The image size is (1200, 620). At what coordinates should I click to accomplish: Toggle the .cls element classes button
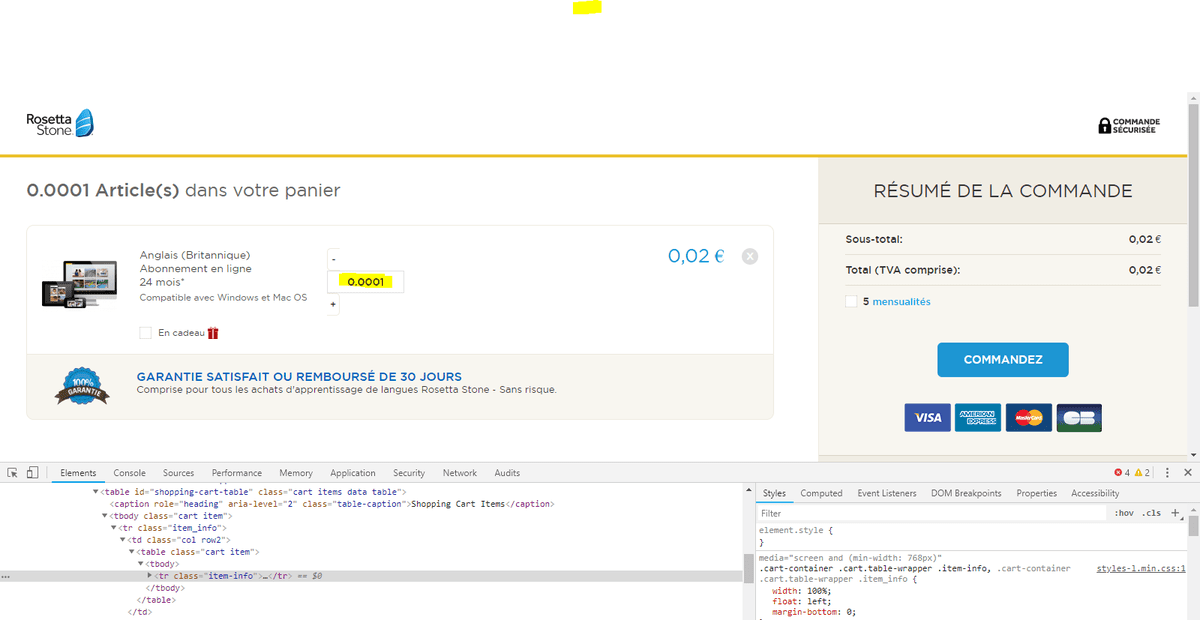[x=1152, y=513]
